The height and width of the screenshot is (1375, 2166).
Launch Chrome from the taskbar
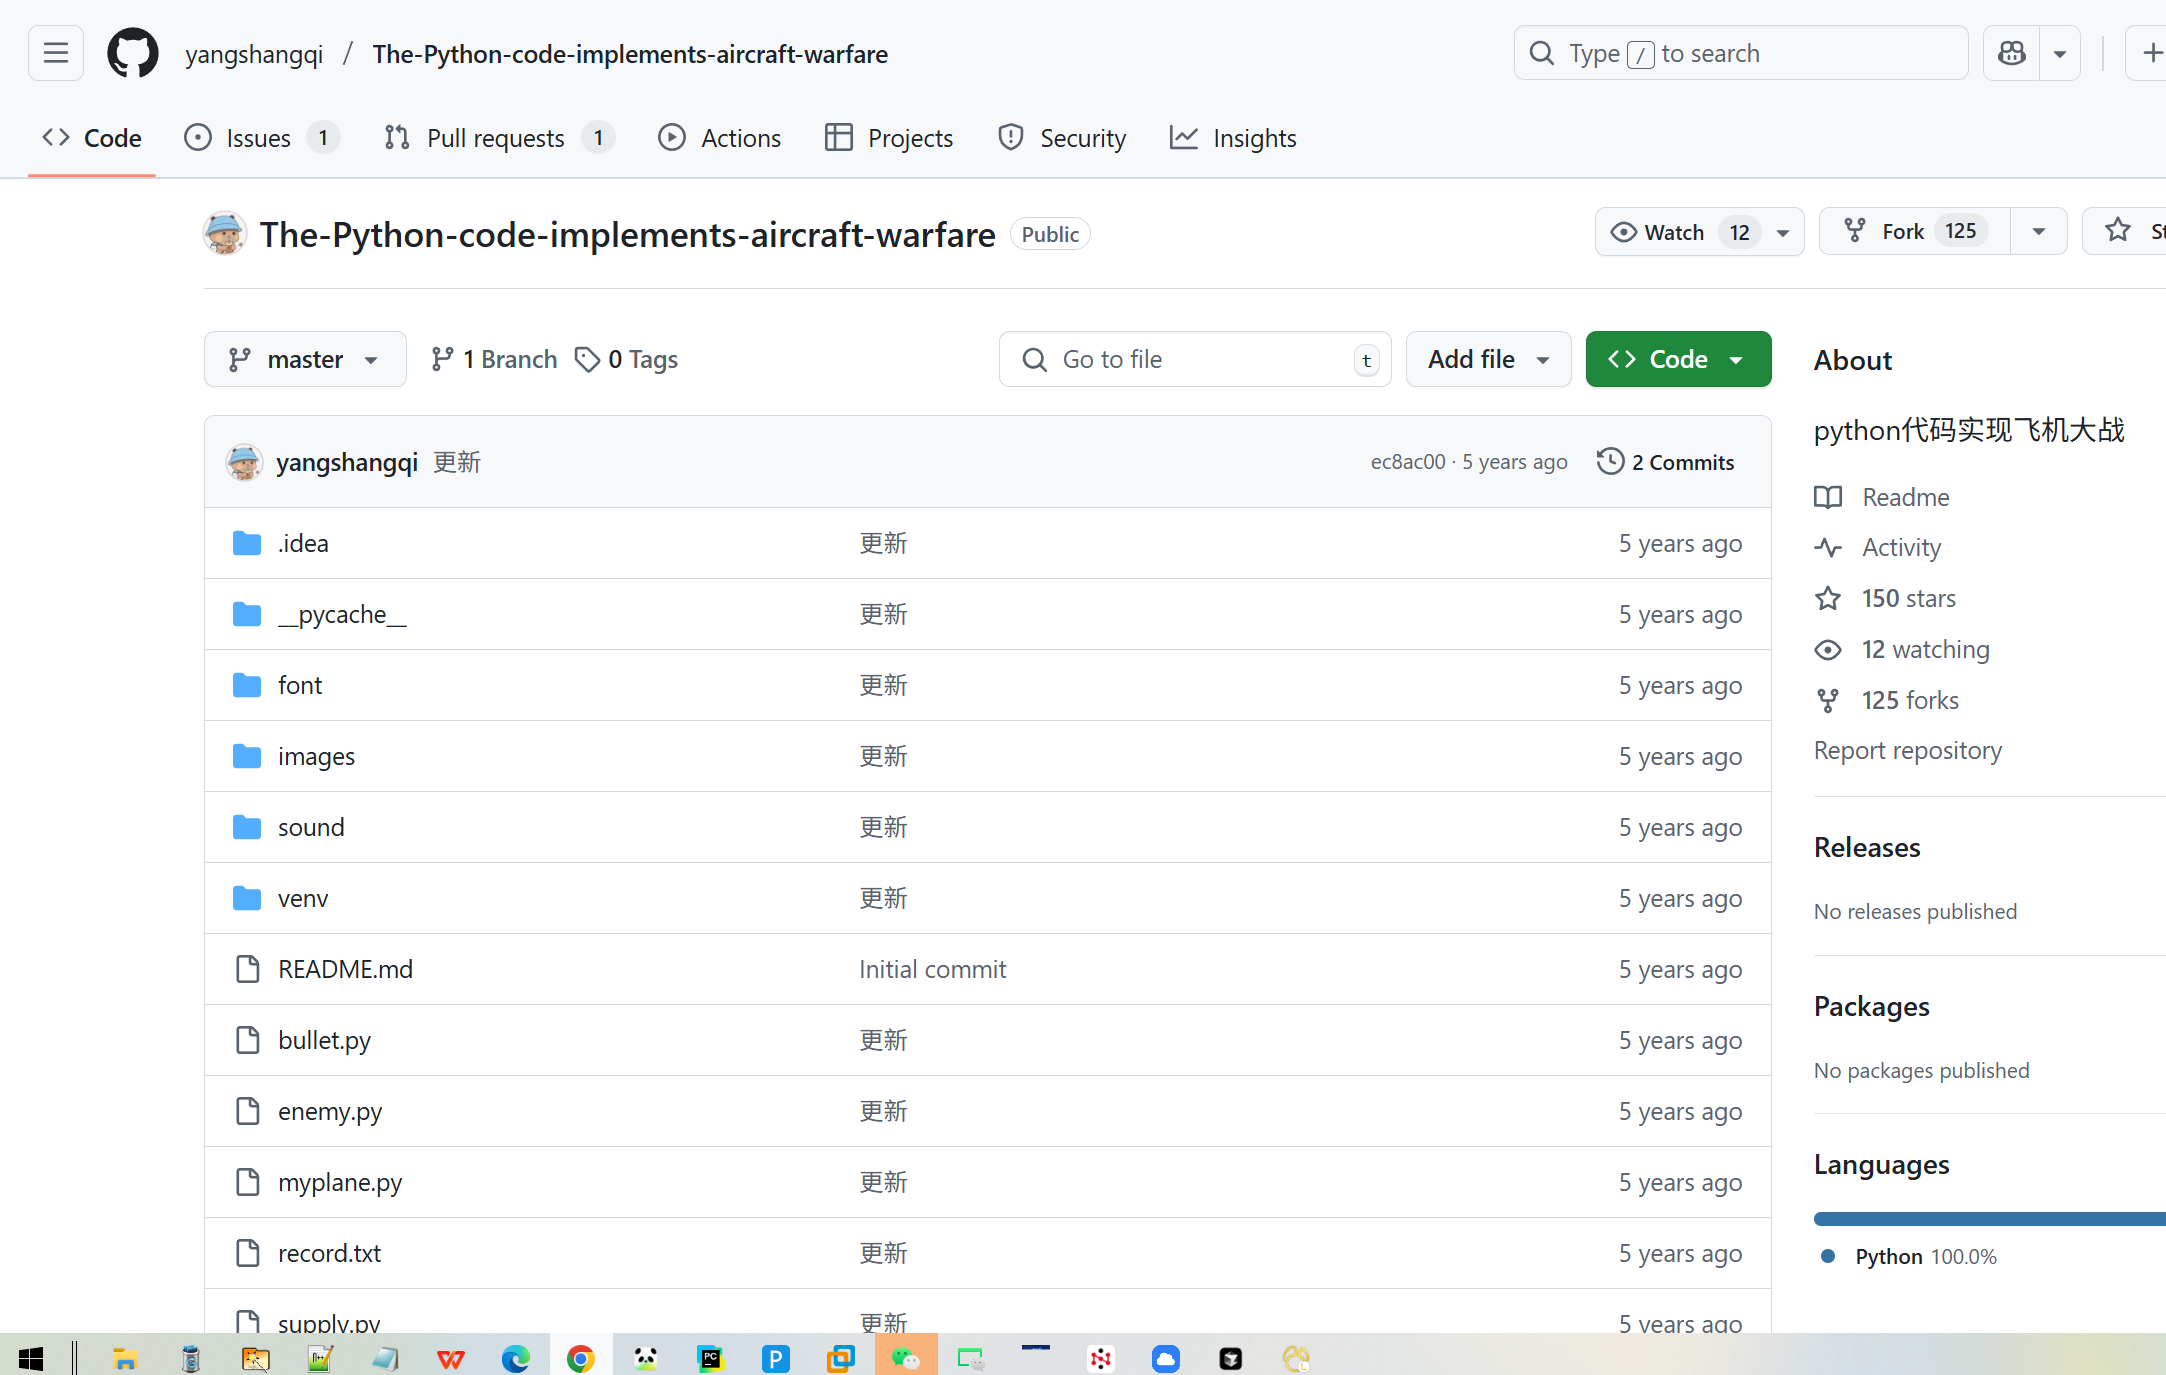coord(580,1357)
